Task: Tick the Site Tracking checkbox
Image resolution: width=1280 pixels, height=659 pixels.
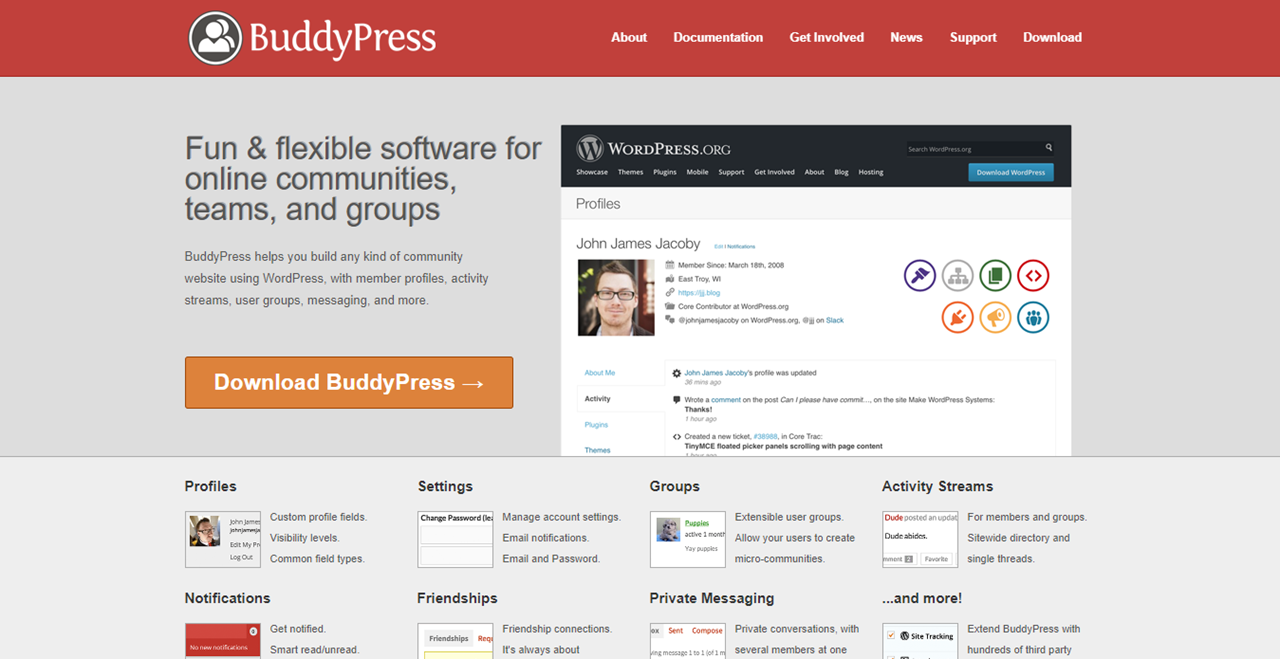Action: [x=892, y=636]
